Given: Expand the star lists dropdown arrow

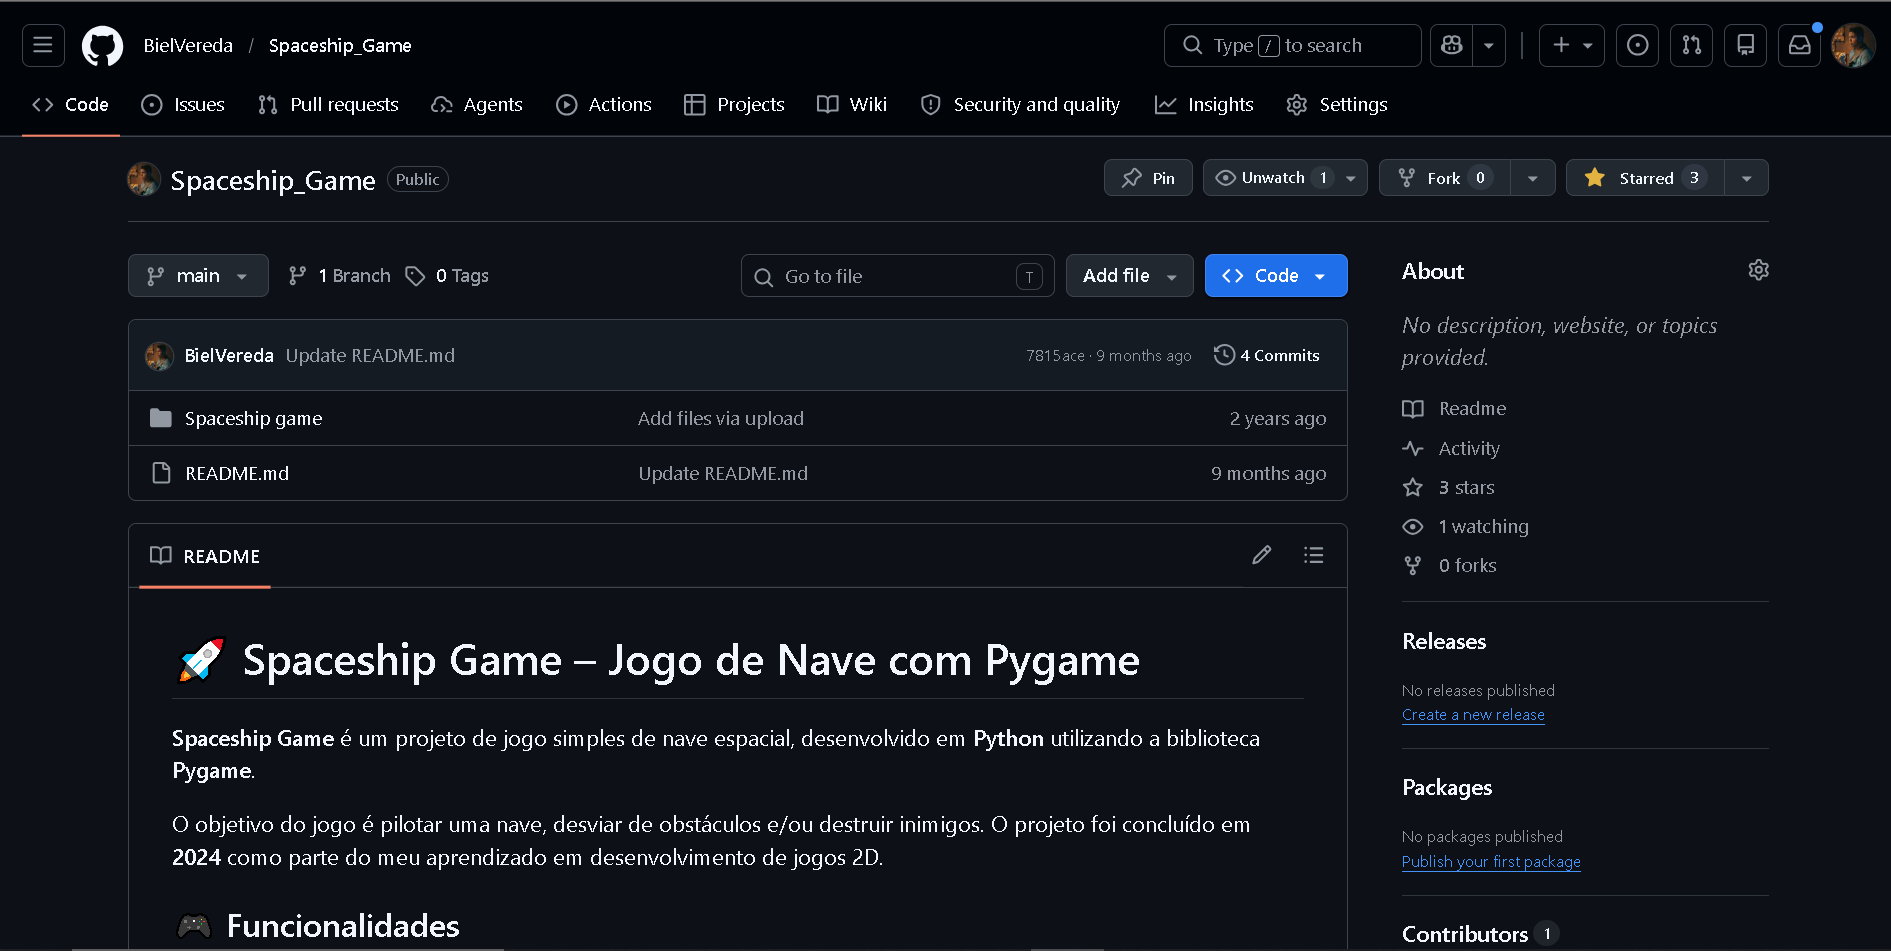Looking at the screenshot, I should pyautogui.click(x=1746, y=178).
